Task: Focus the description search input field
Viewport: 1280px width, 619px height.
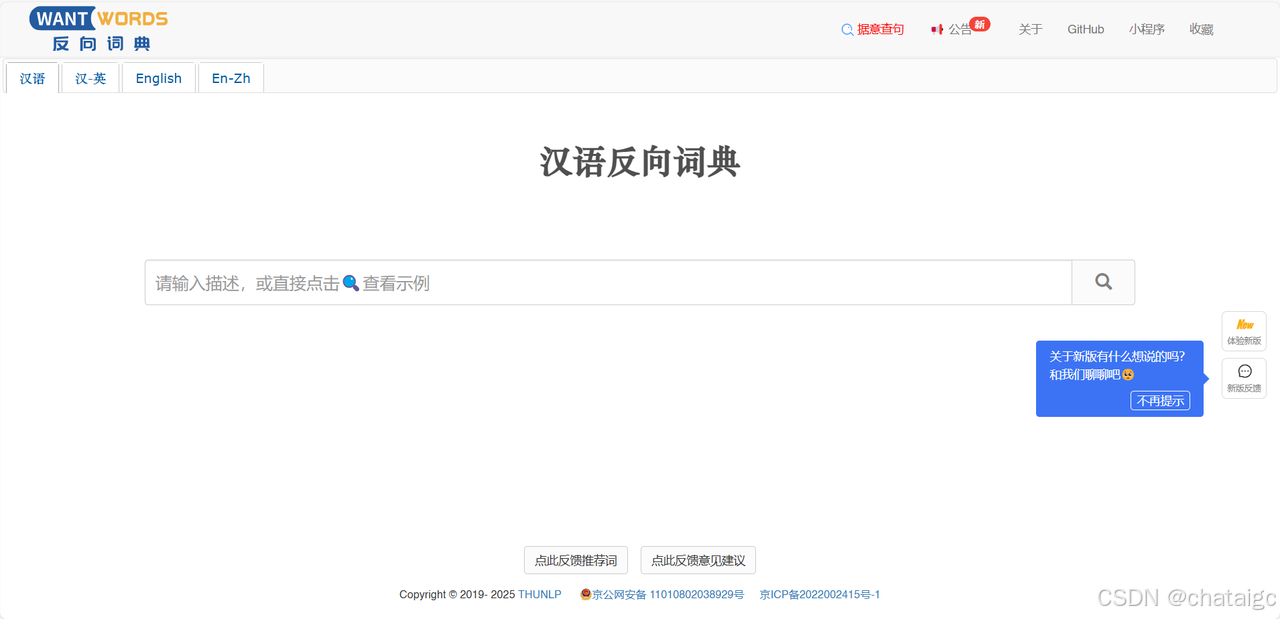Action: (x=608, y=283)
